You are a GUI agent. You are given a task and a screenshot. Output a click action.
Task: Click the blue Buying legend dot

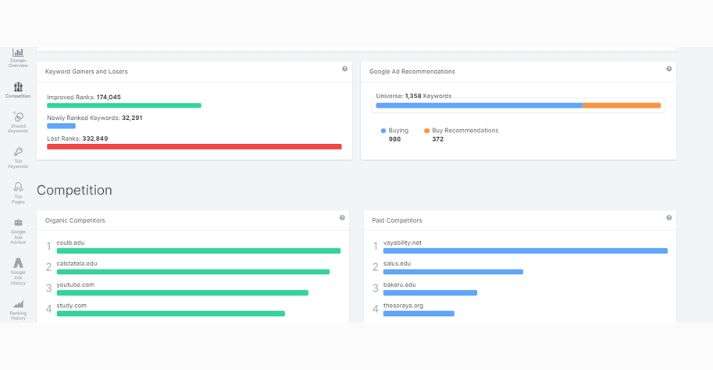tap(383, 130)
